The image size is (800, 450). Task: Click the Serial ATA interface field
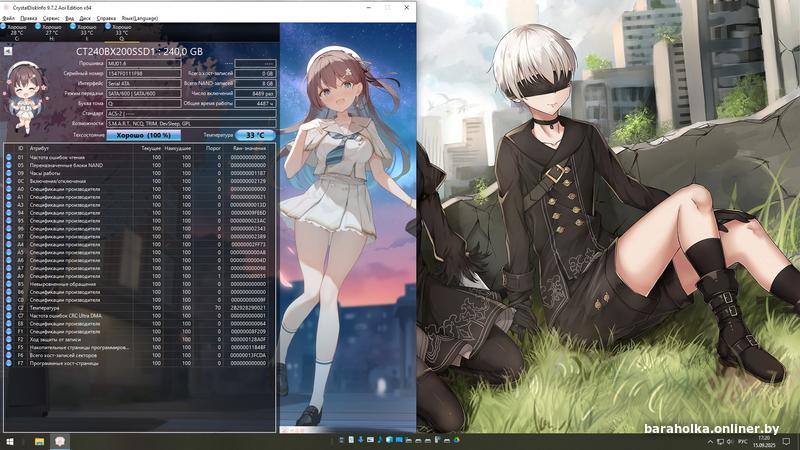pos(143,83)
